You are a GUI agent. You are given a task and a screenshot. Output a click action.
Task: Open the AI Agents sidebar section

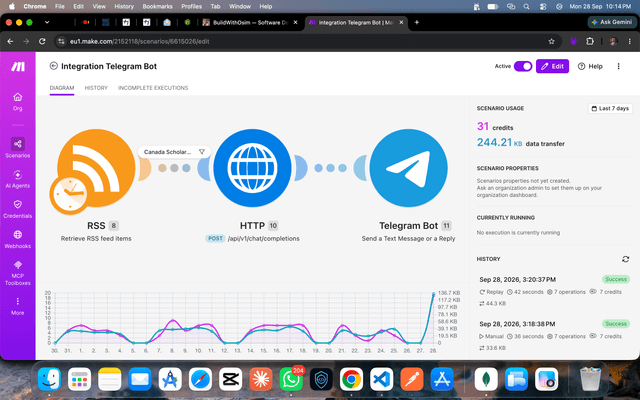pos(18,179)
